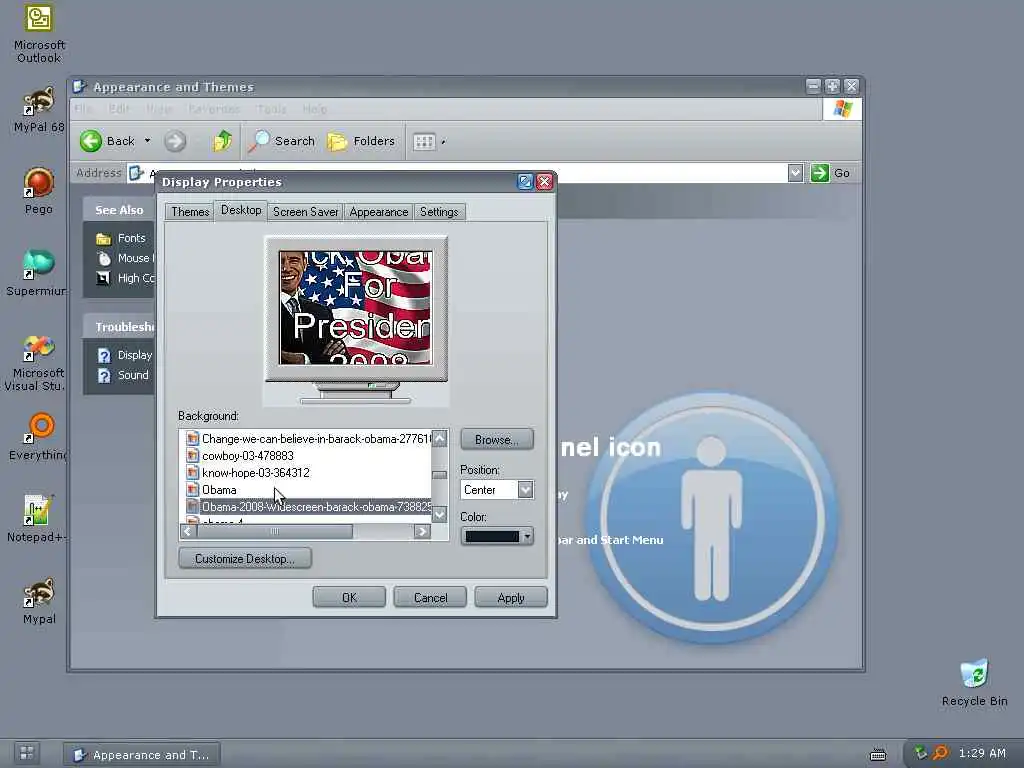
Task: Launch Notepad++ desktop shortcut
Action: (x=37, y=519)
